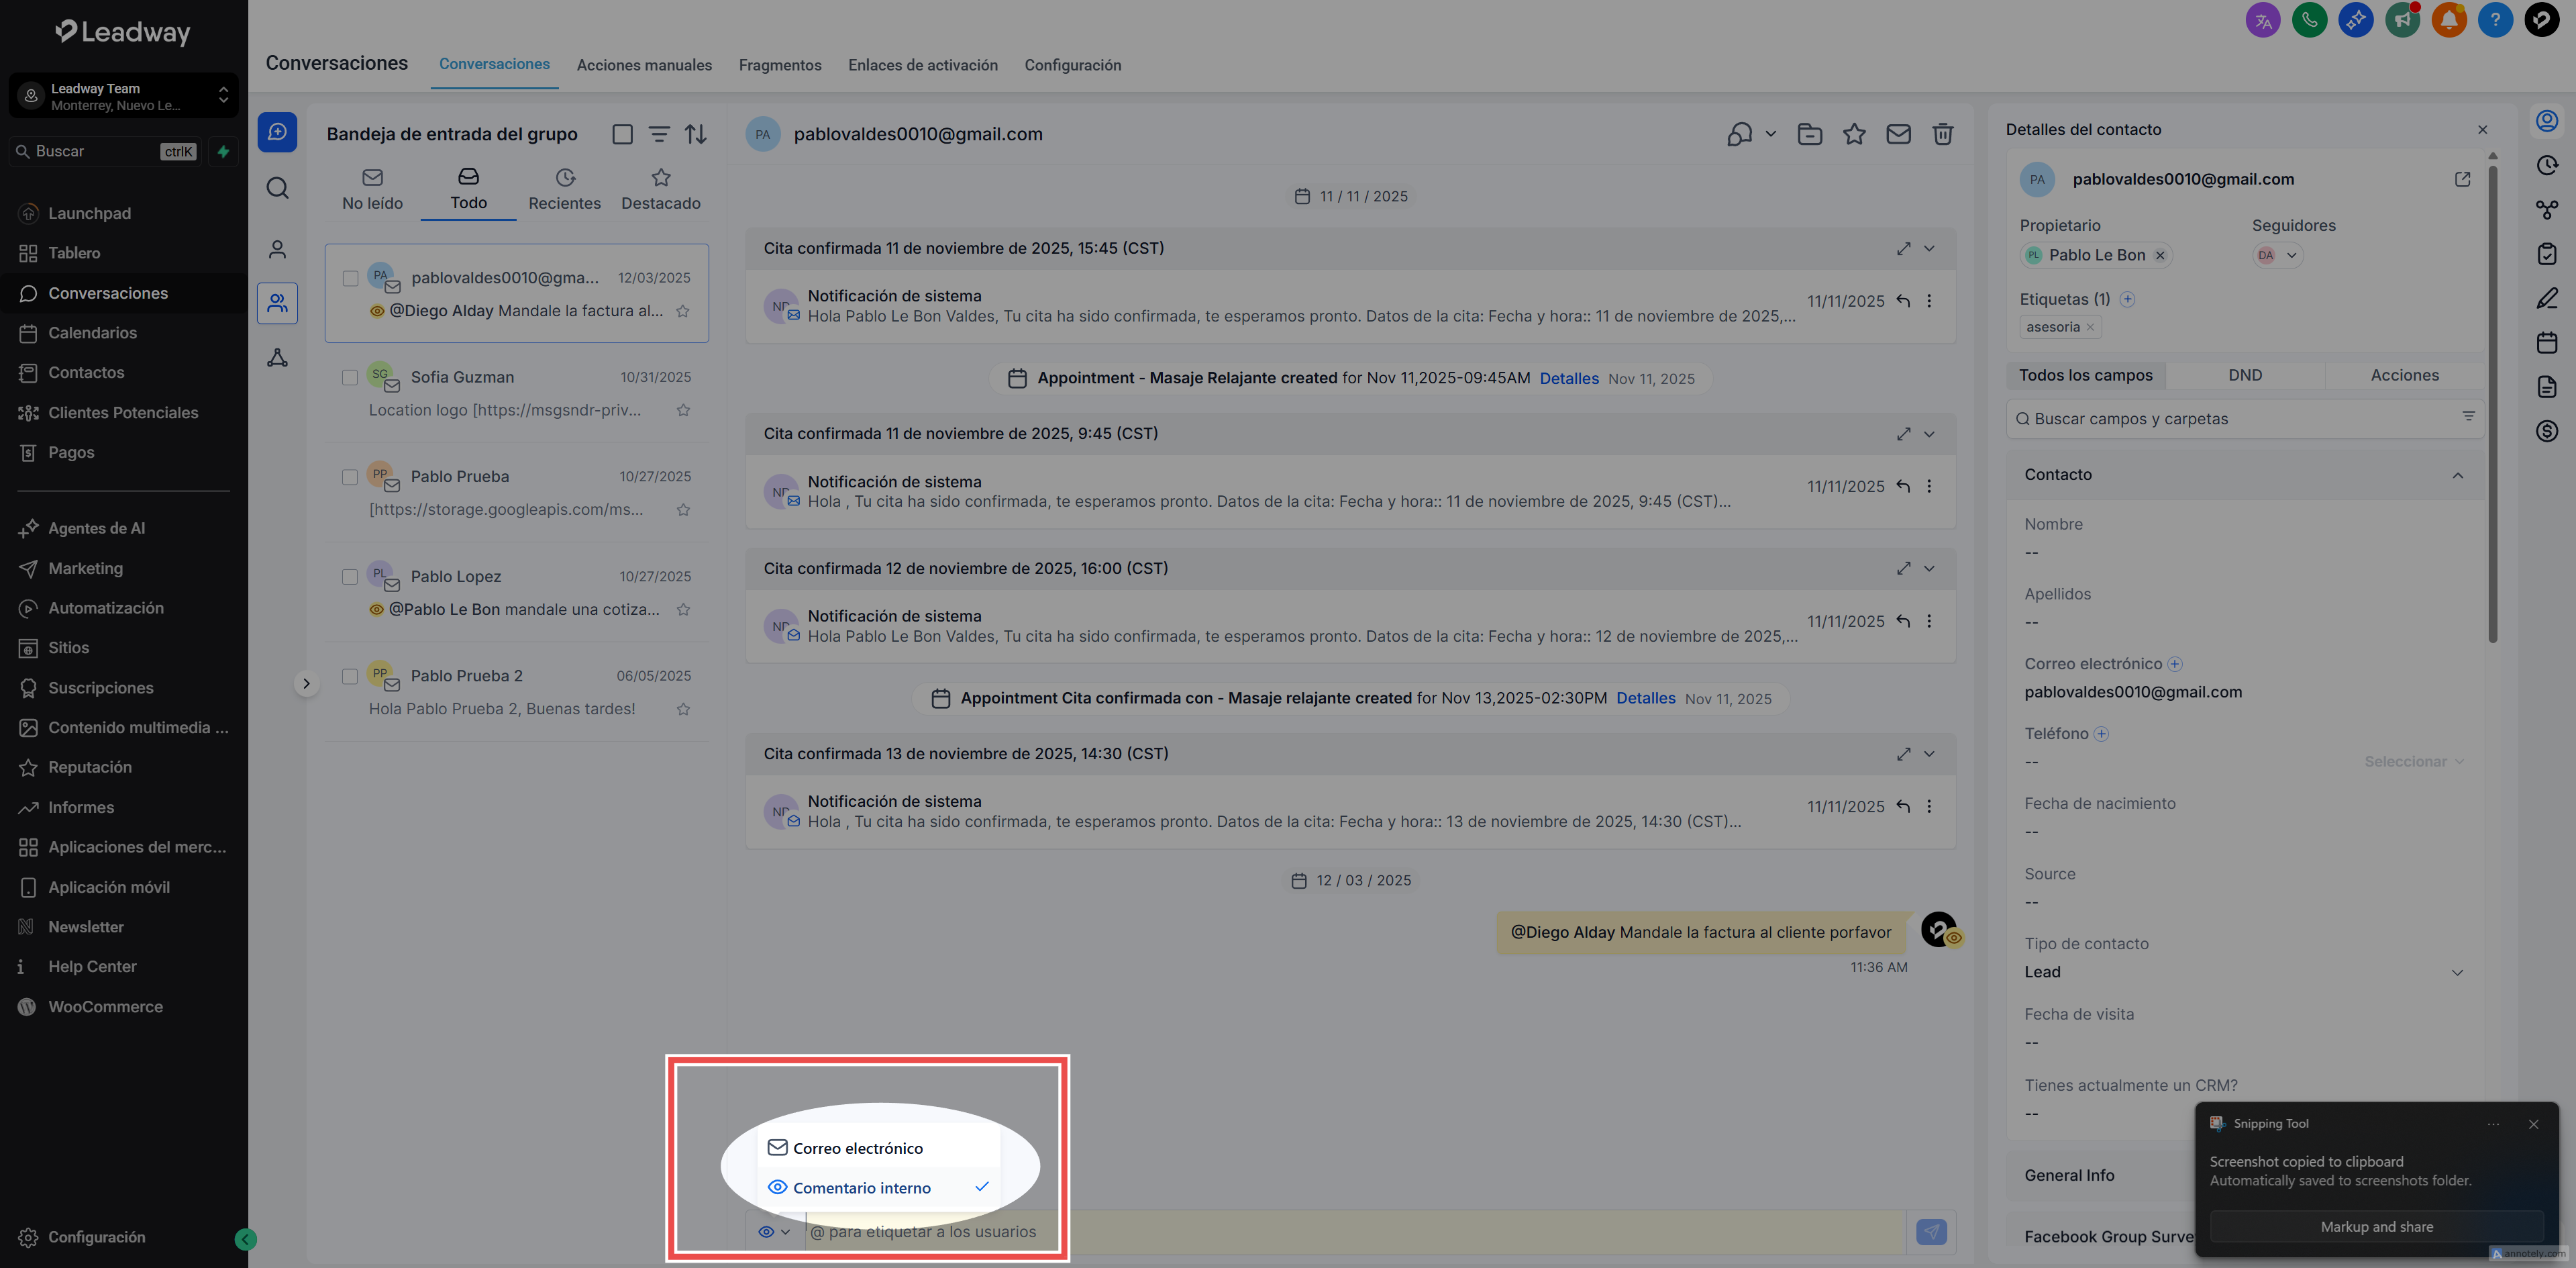Screen dimensions: 2576x1268
Task: Click the Buscar campos y carpetas field
Action: [x=2240, y=419]
